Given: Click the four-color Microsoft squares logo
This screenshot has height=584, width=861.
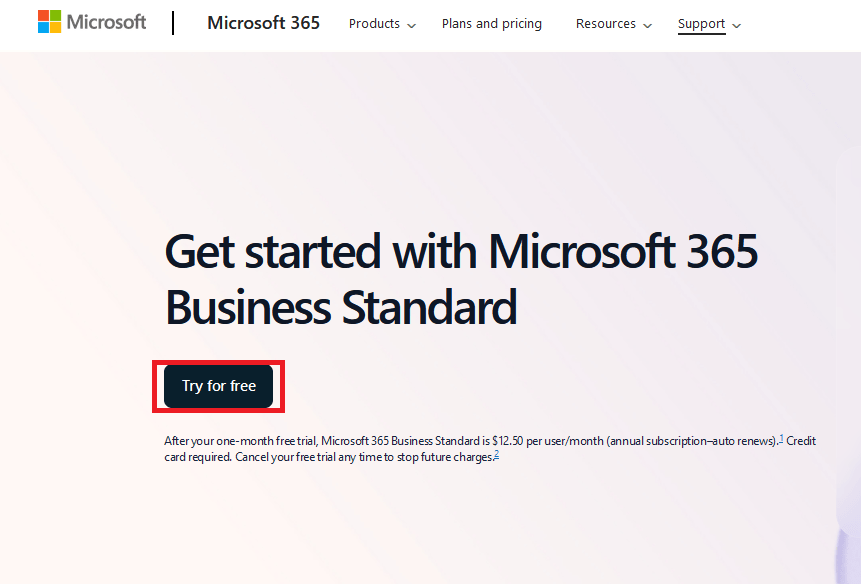Looking at the screenshot, I should (x=49, y=22).
